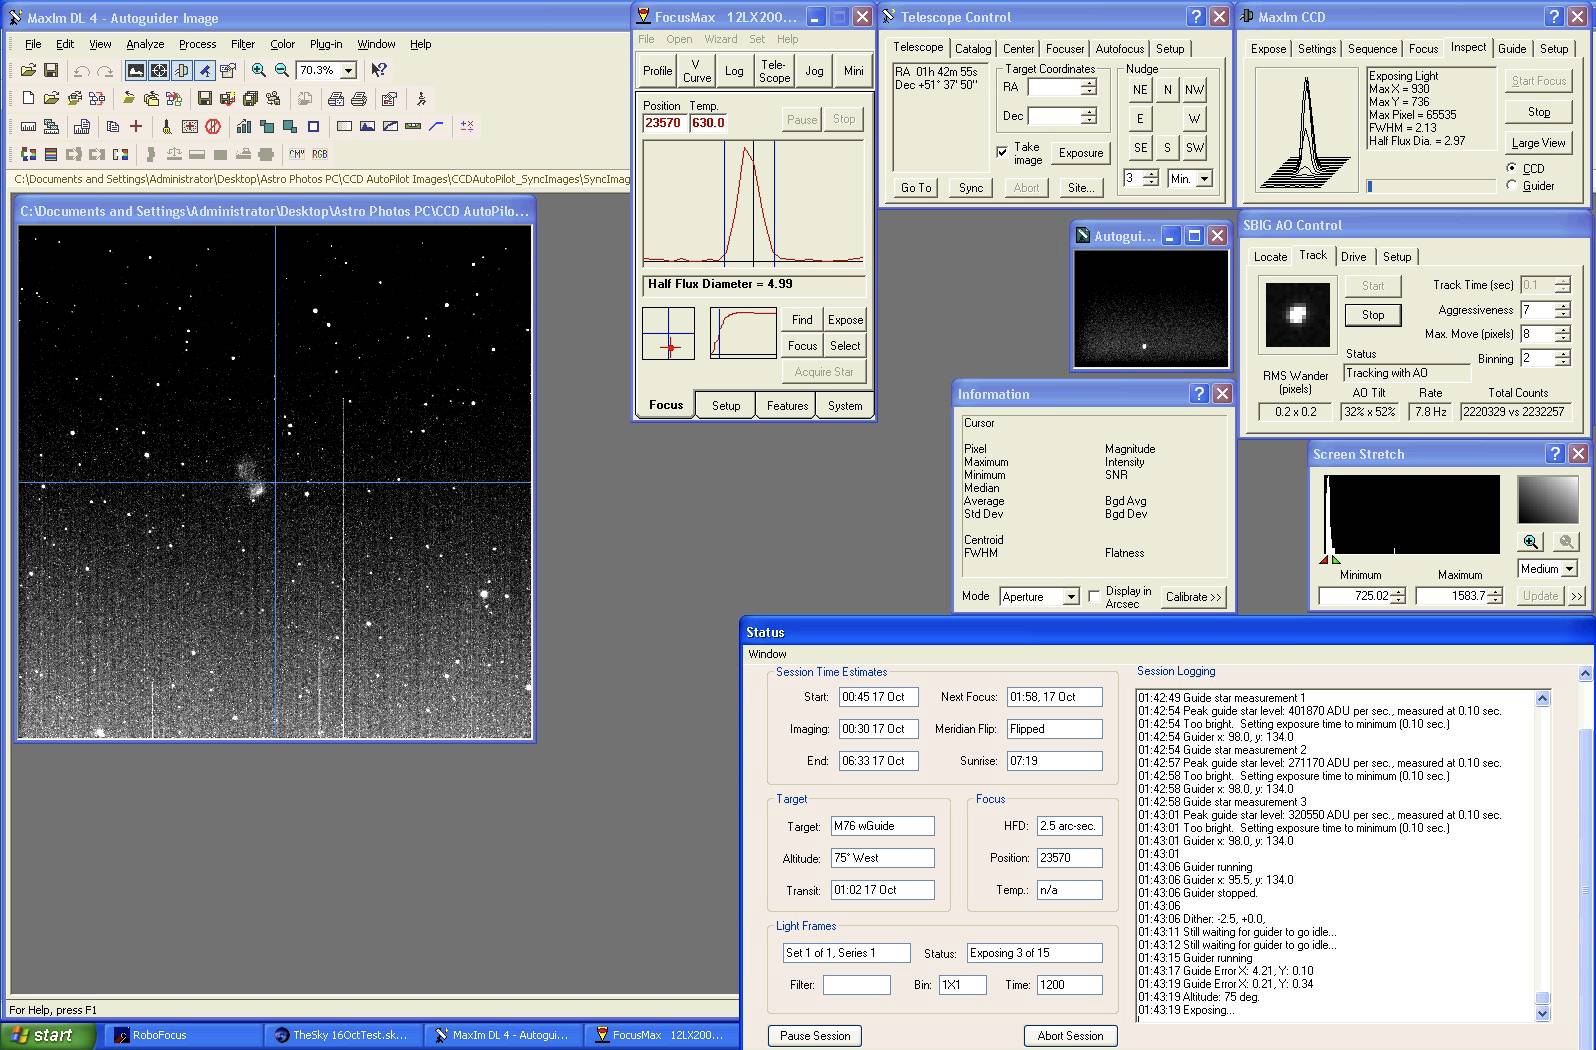The image size is (1596, 1050).
Task: Toggle the crosshair target toolbar icon
Action: click(x=159, y=70)
